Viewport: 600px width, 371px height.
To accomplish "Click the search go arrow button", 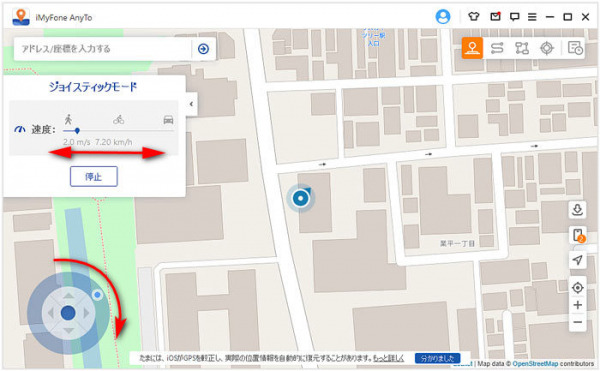I will tap(203, 49).
